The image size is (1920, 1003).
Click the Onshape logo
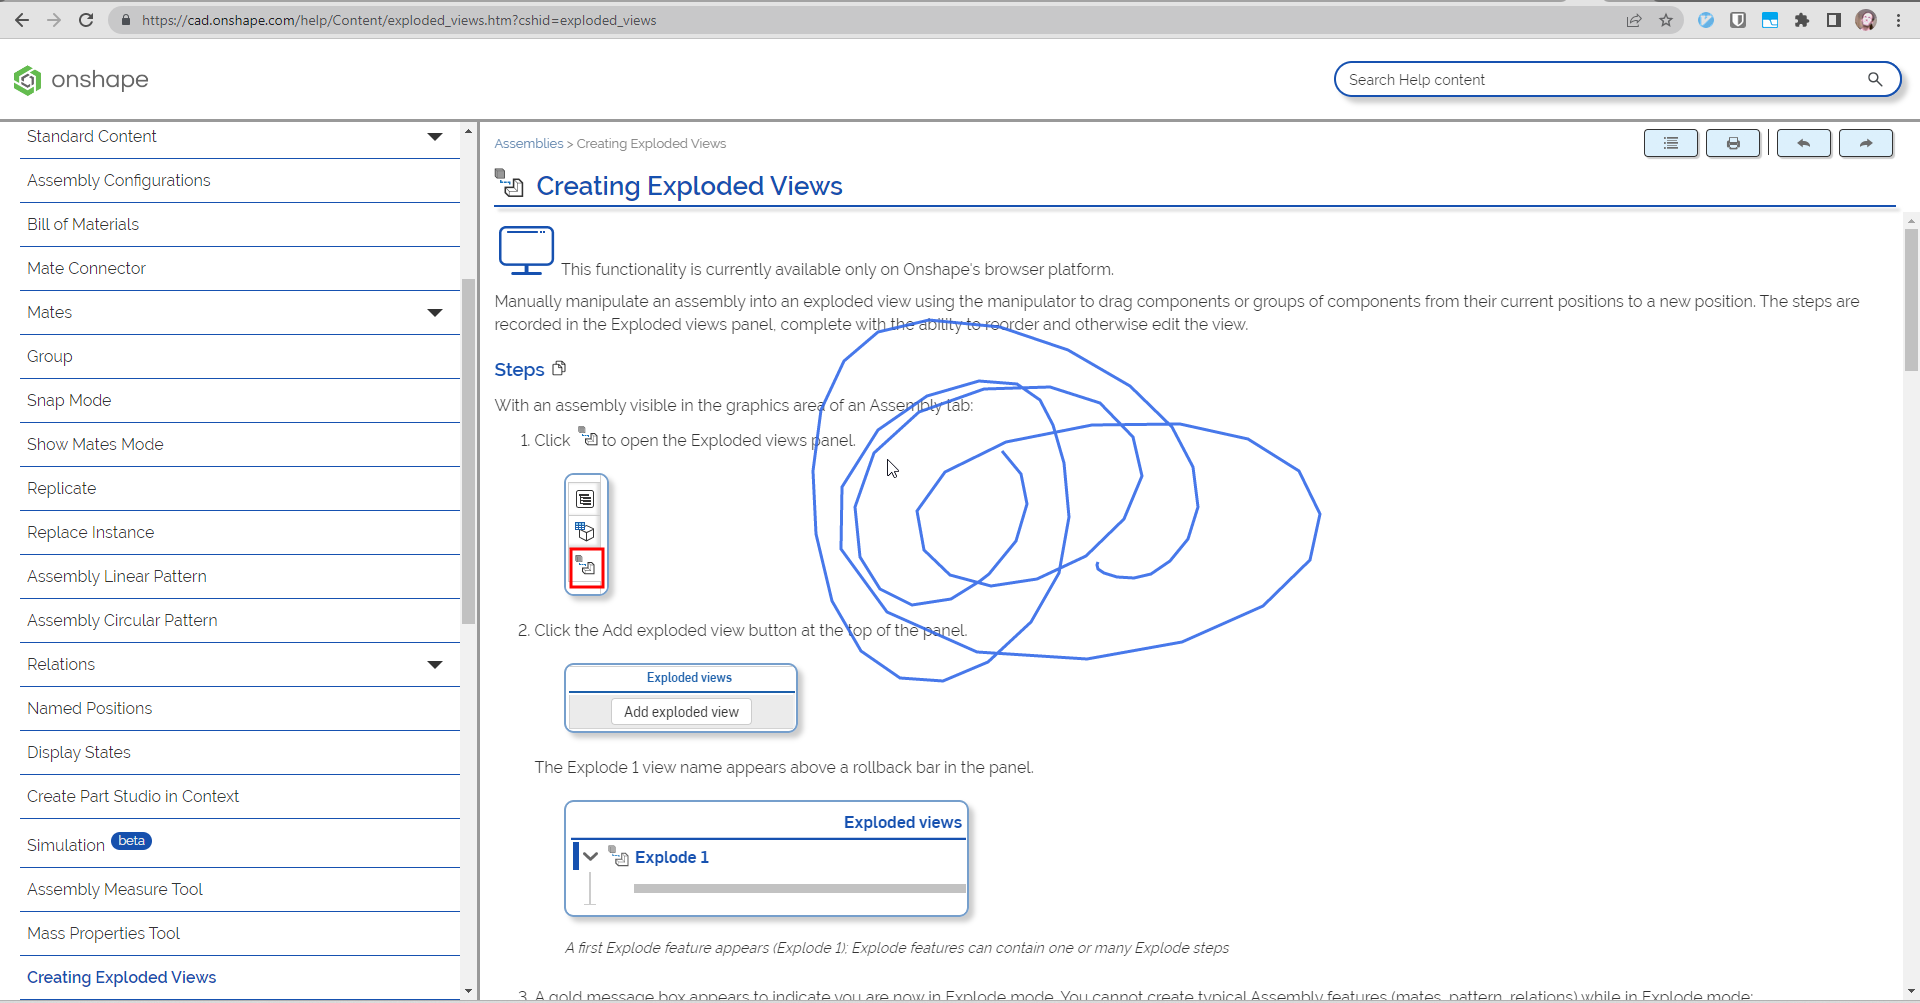tap(80, 79)
